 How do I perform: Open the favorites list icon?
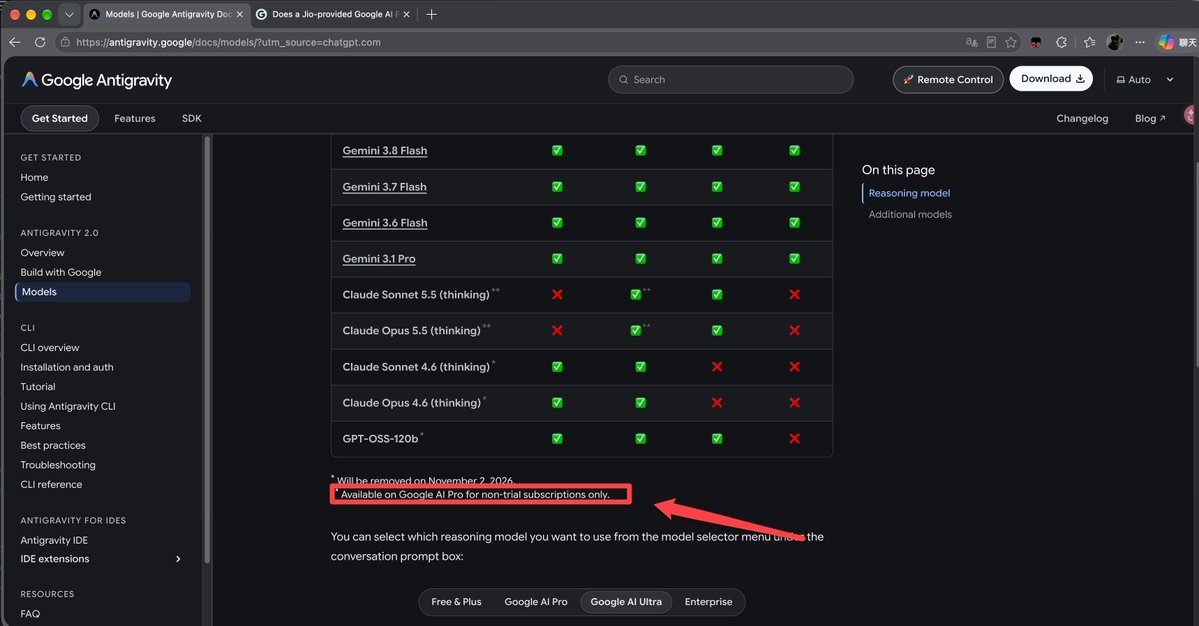pos(1090,42)
